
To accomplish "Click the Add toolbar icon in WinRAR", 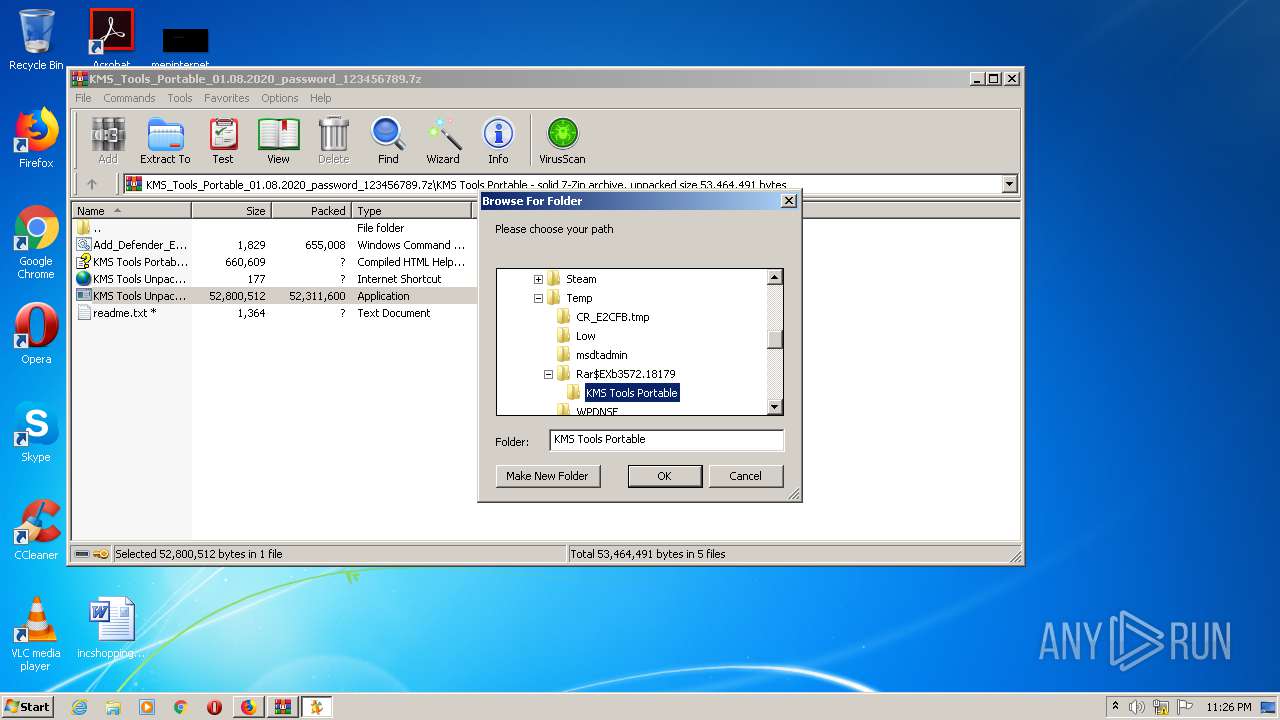I will [x=108, y=141].
